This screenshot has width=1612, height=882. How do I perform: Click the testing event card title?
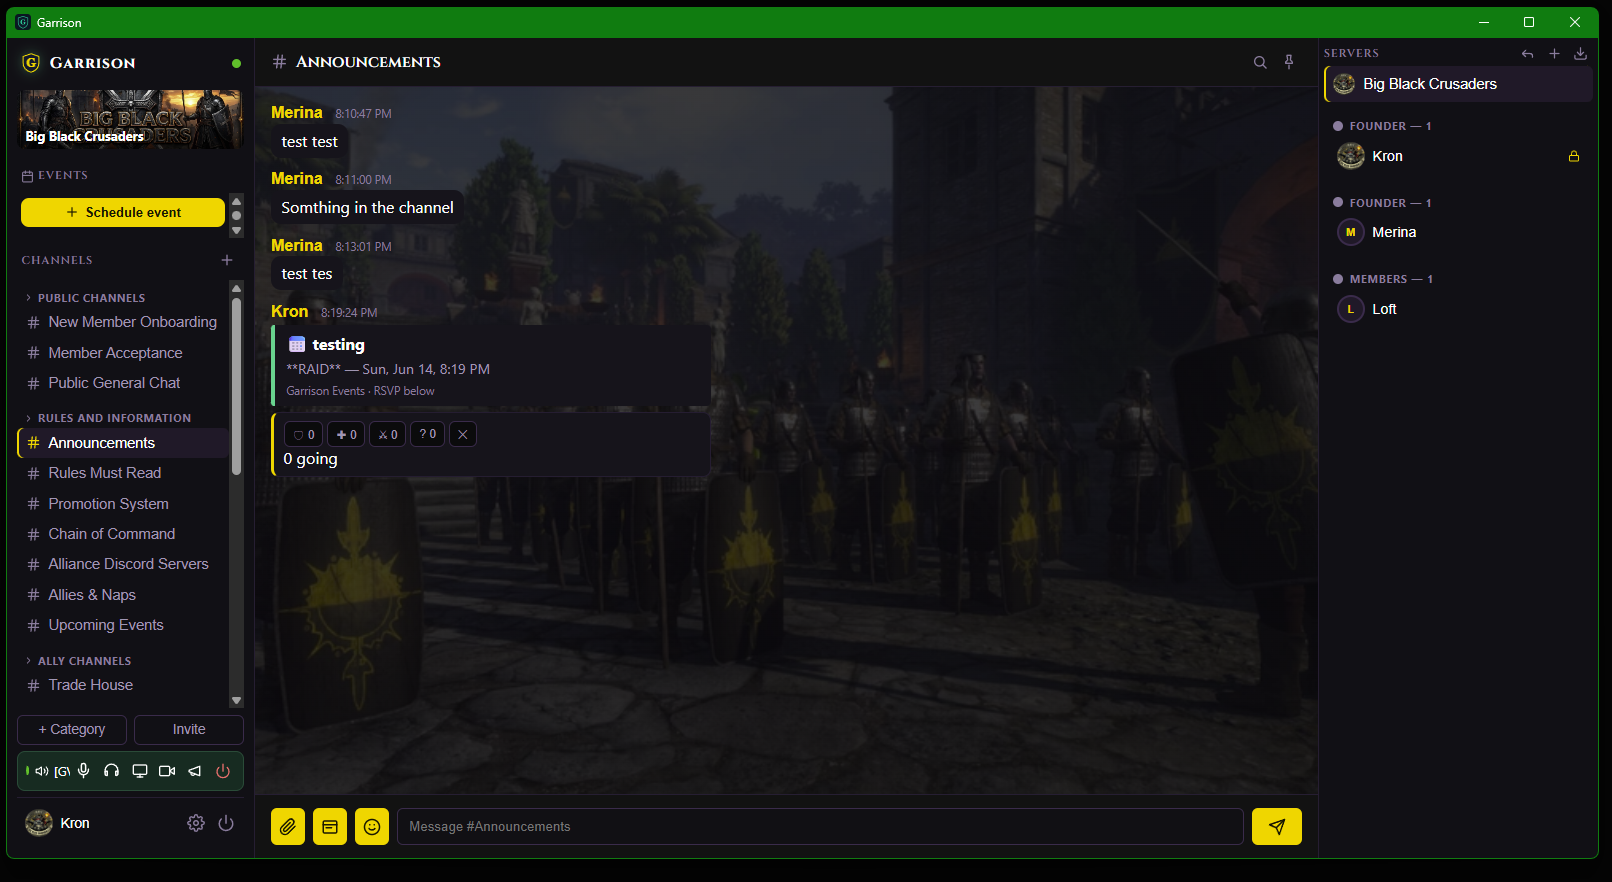tap(338, 345)
